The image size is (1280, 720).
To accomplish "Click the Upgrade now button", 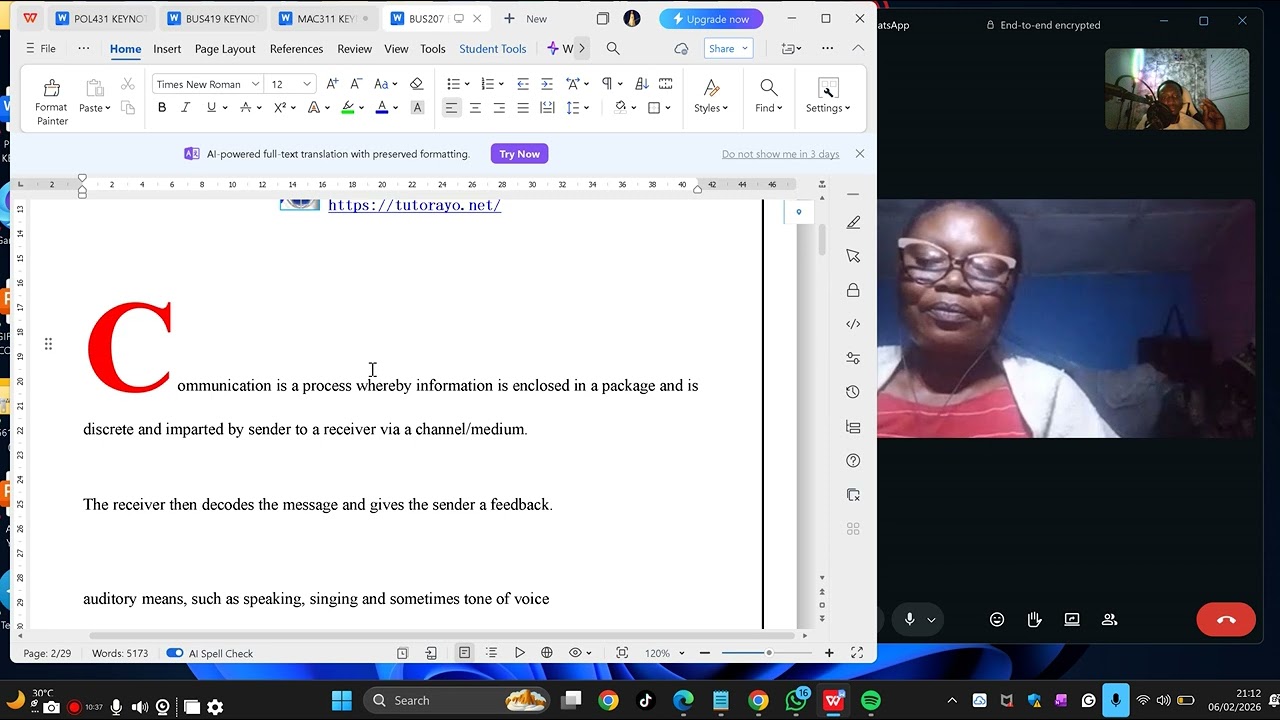I will [x=711, y=19].
